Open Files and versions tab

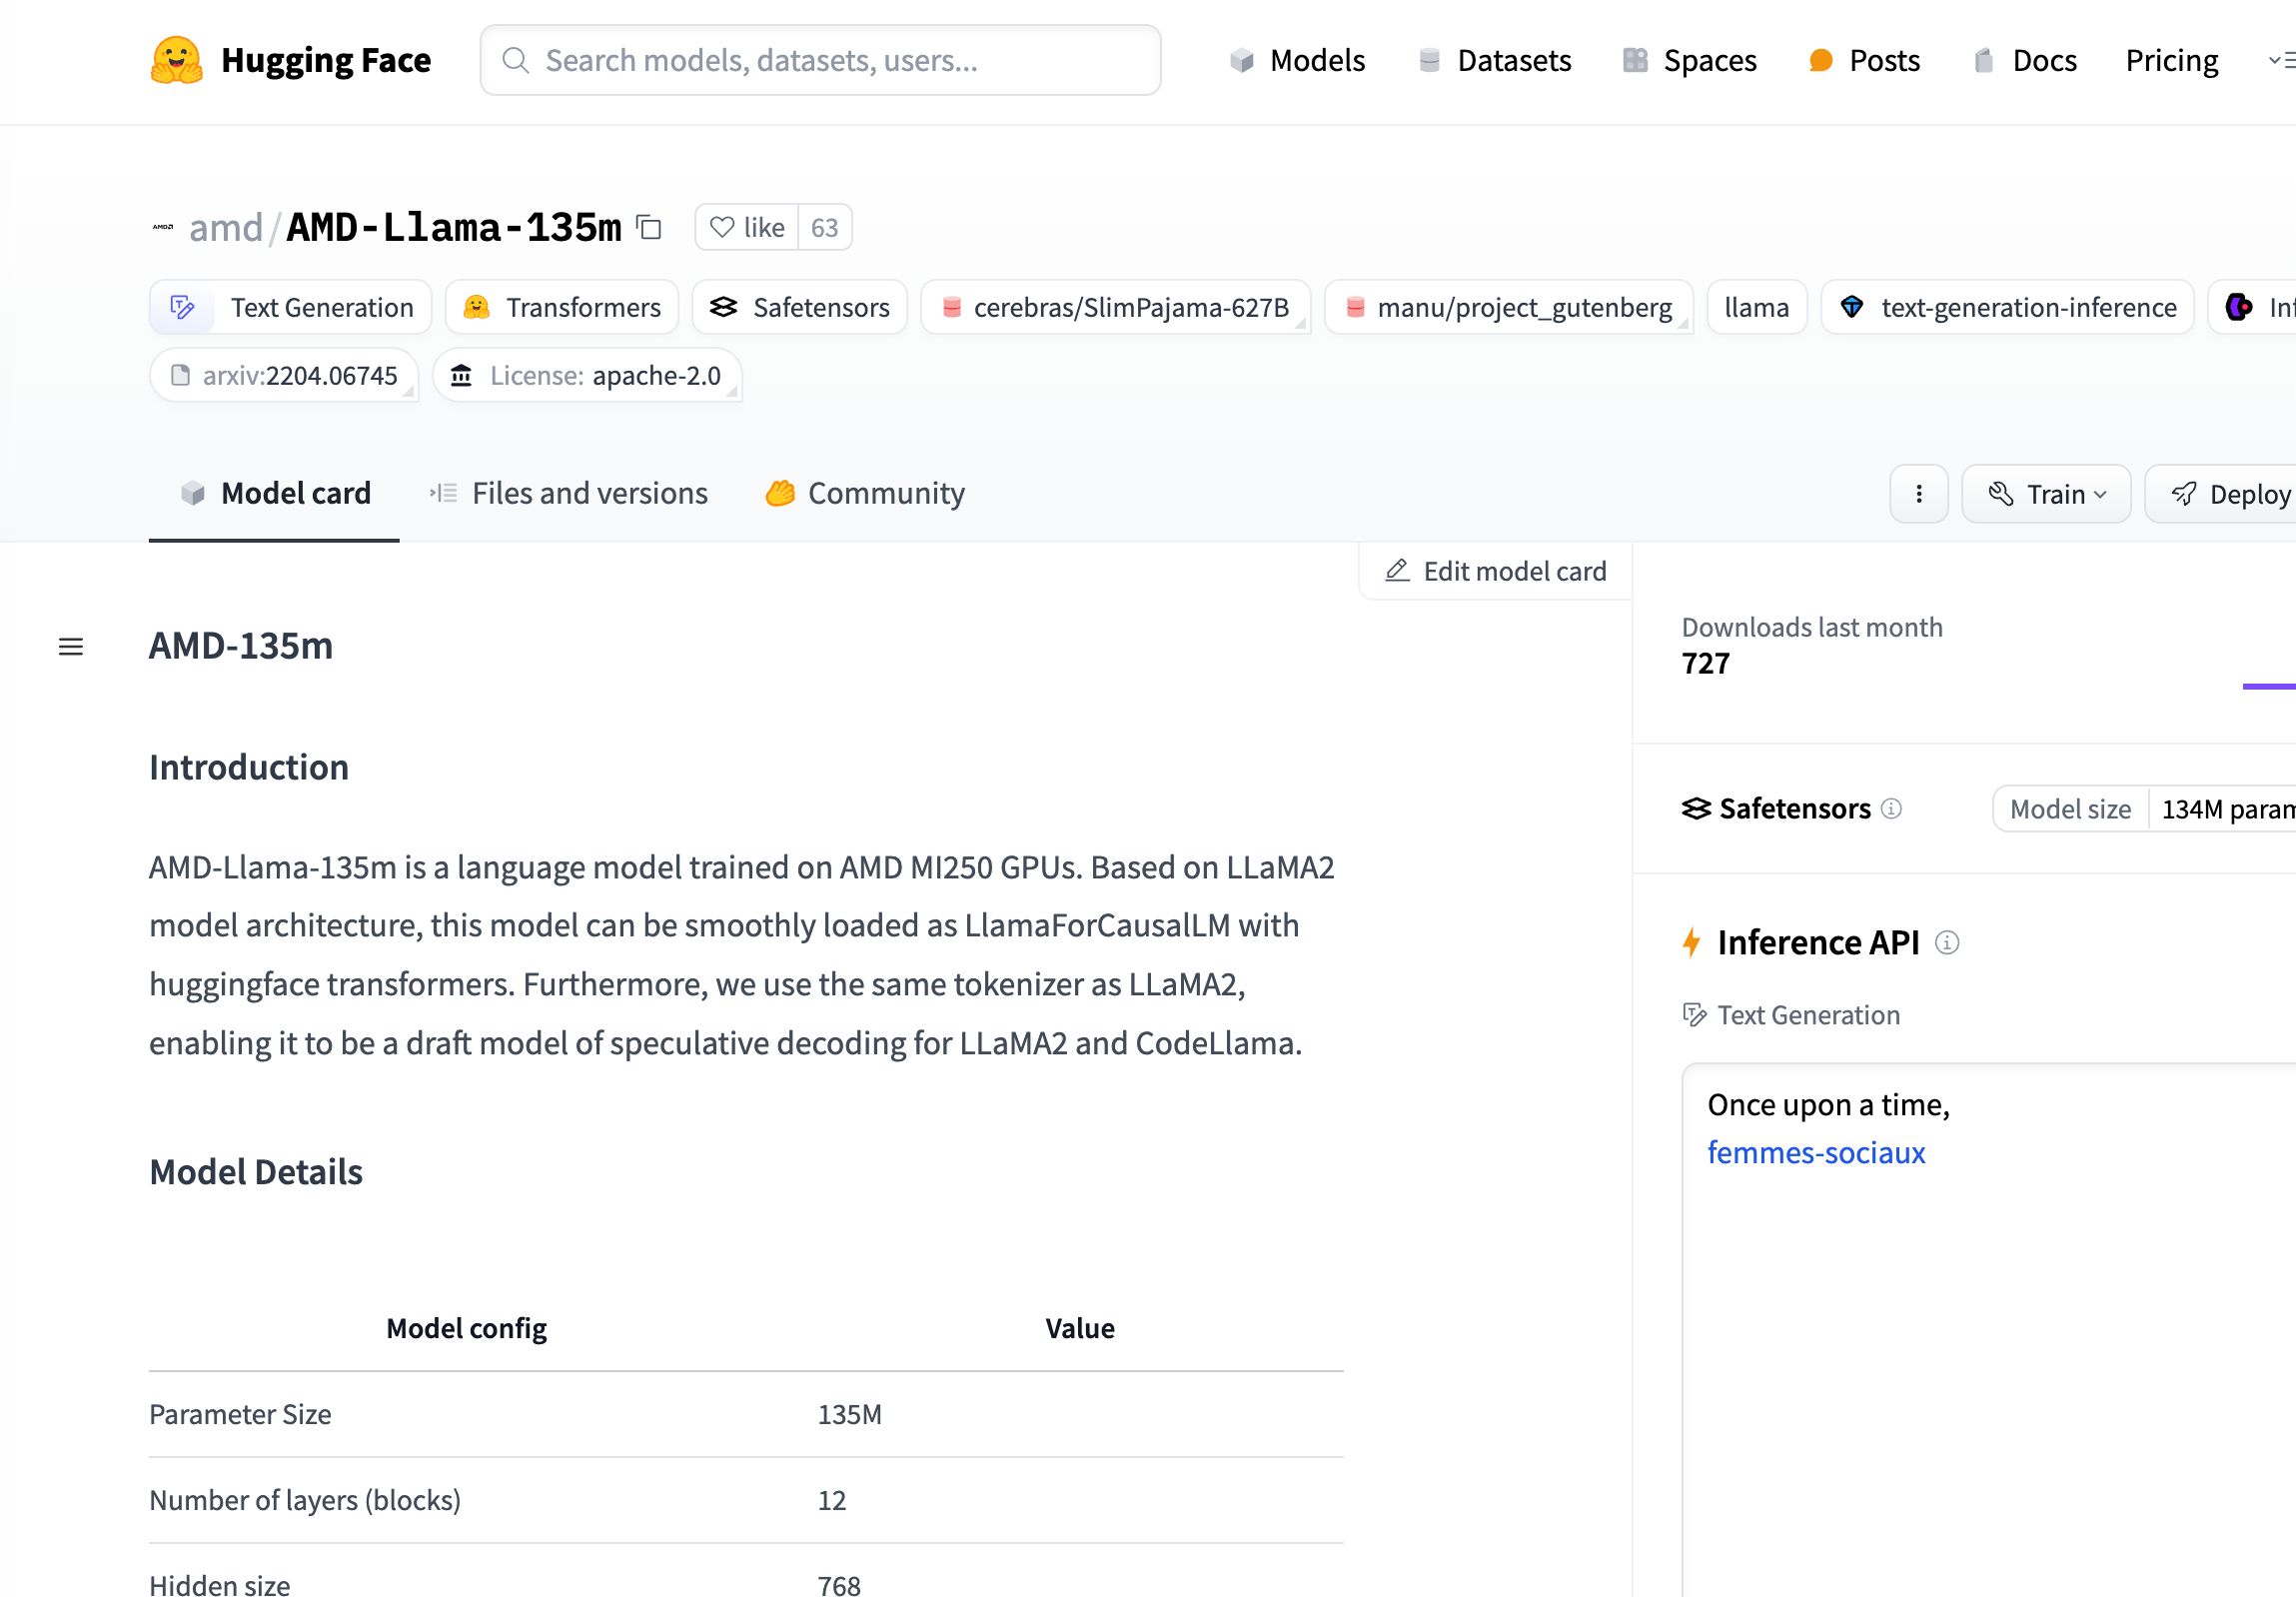(x=568, y=493)
